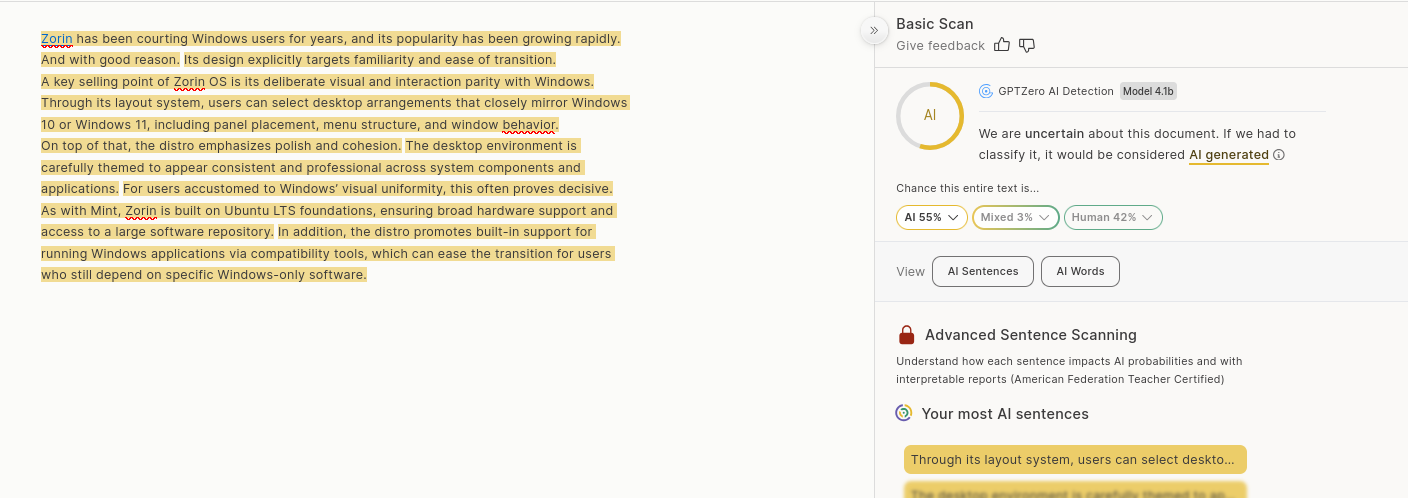The height and width of the screenshot is (498, 1408).
Task: Click the Model 4.1b badge
Action: pyautogui.click(x=1148, y=91)
